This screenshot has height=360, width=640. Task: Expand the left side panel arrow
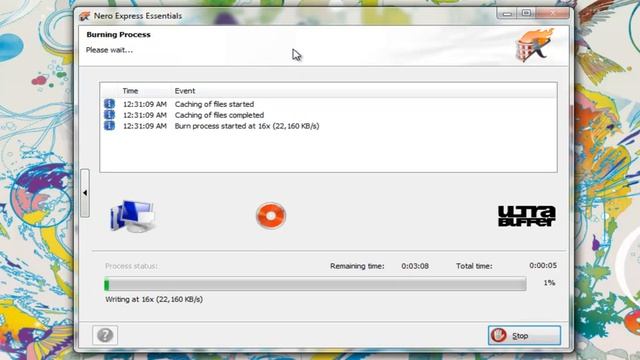85,193
